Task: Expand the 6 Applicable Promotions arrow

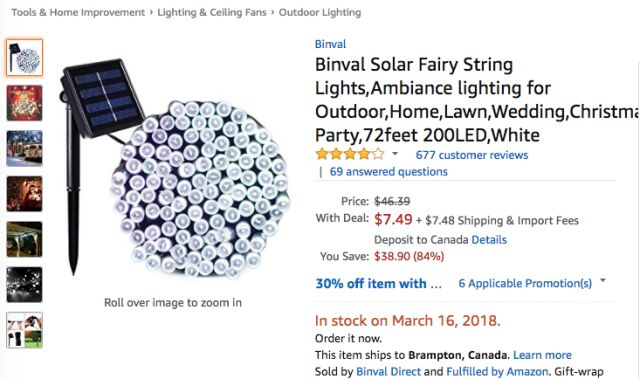Action: tap(603, 281)
